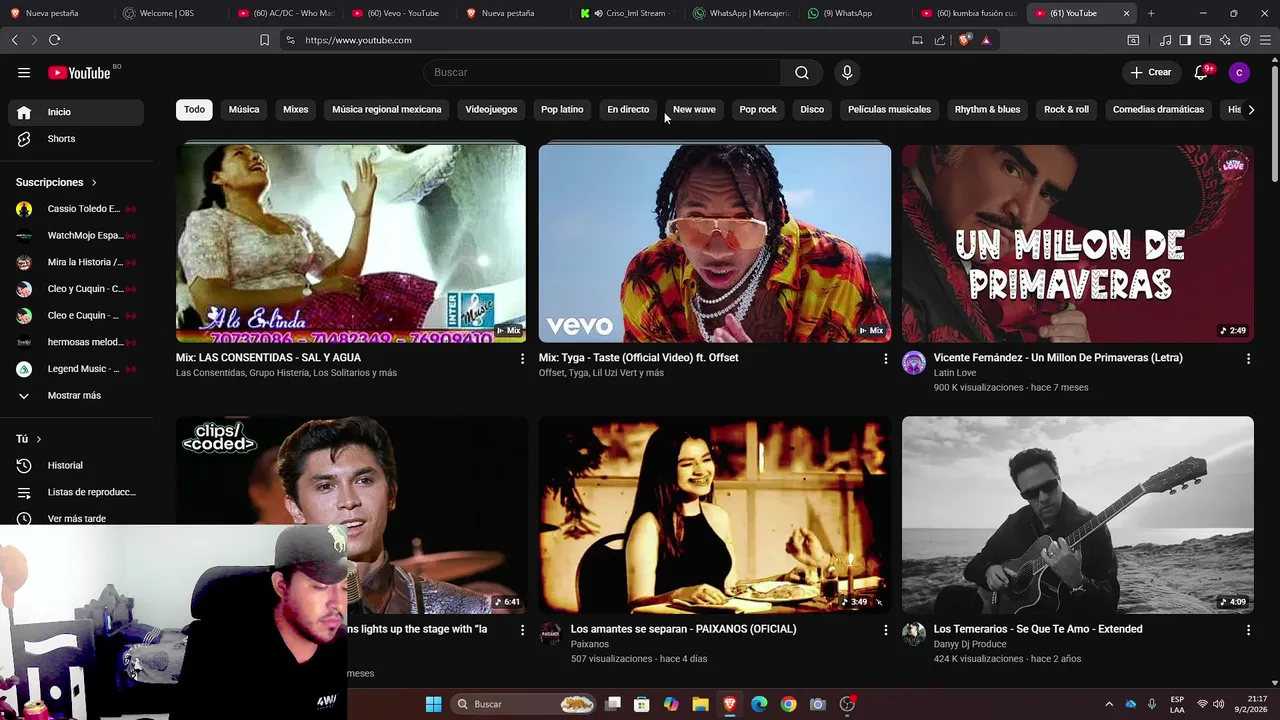
Task: Select the Música filter chip
Action: (244, 110)
